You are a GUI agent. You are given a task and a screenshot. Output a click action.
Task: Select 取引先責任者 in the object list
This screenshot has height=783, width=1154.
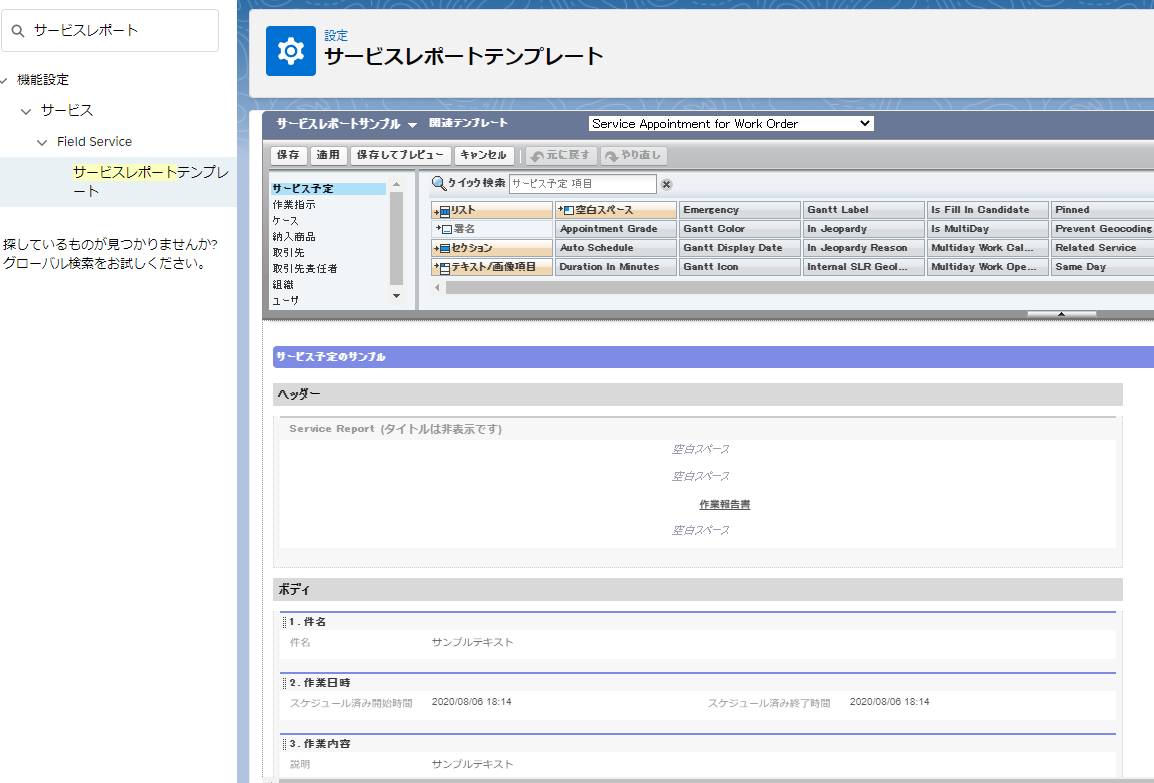[304, 269]
